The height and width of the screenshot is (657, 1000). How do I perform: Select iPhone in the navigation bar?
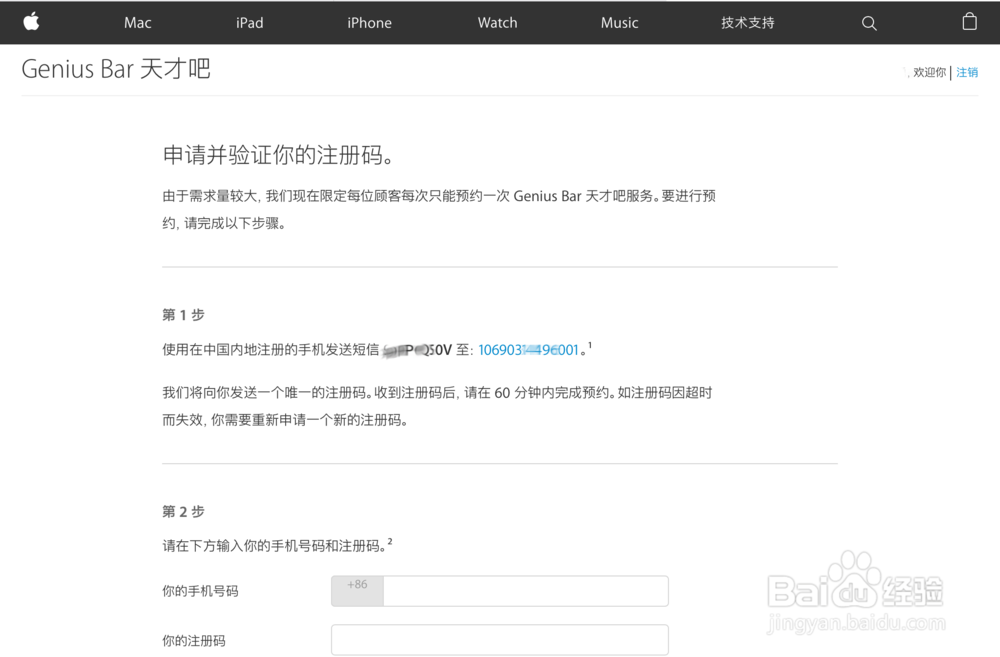pyautogui.click(x=369, y=23)
